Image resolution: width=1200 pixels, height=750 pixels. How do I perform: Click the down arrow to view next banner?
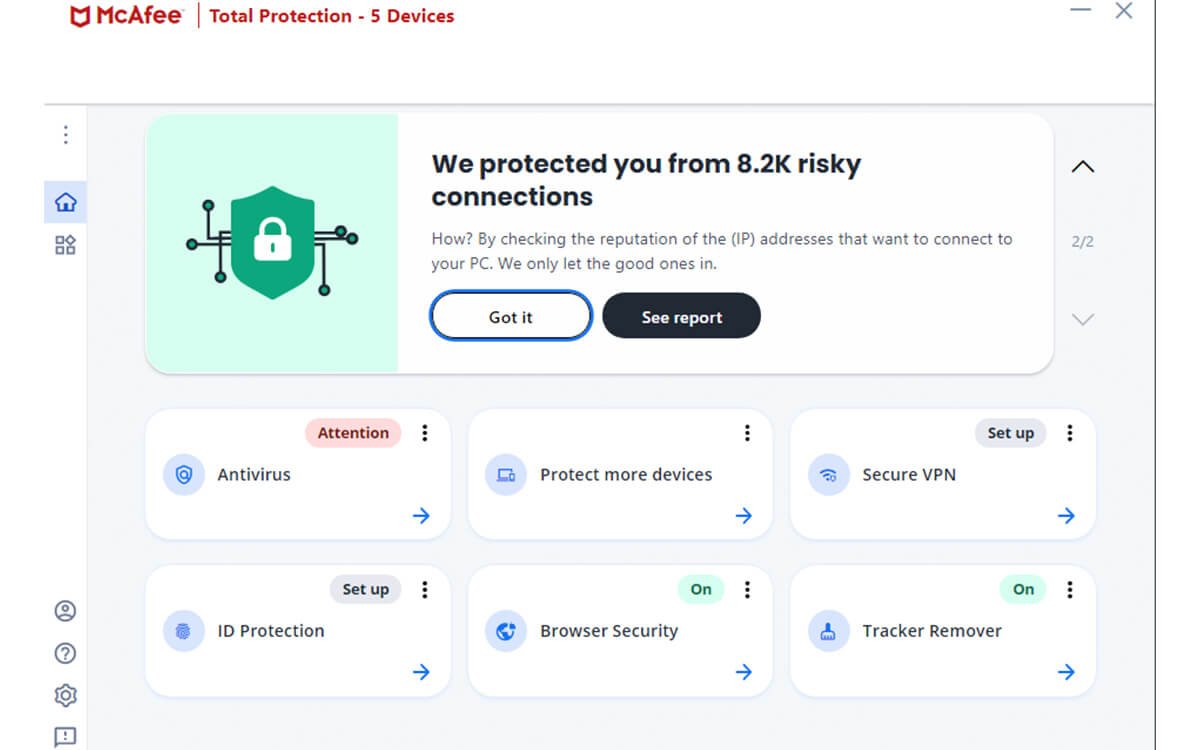1083,319
